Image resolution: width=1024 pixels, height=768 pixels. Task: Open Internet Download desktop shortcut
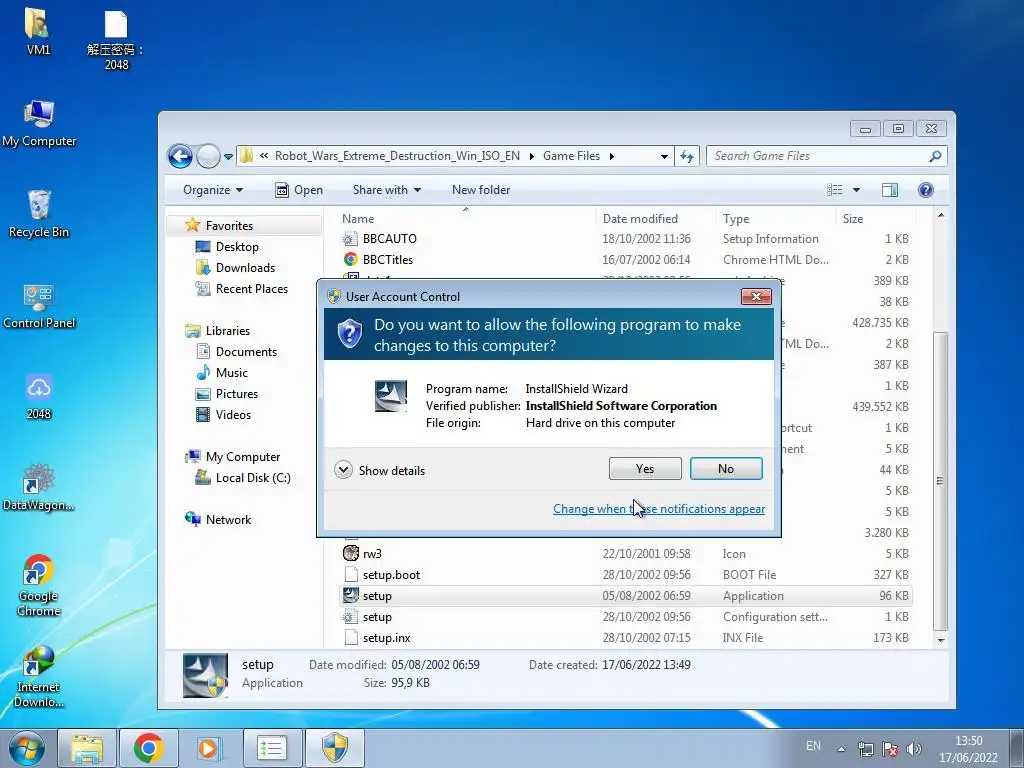pyautogui.click(x=39, y=677)
